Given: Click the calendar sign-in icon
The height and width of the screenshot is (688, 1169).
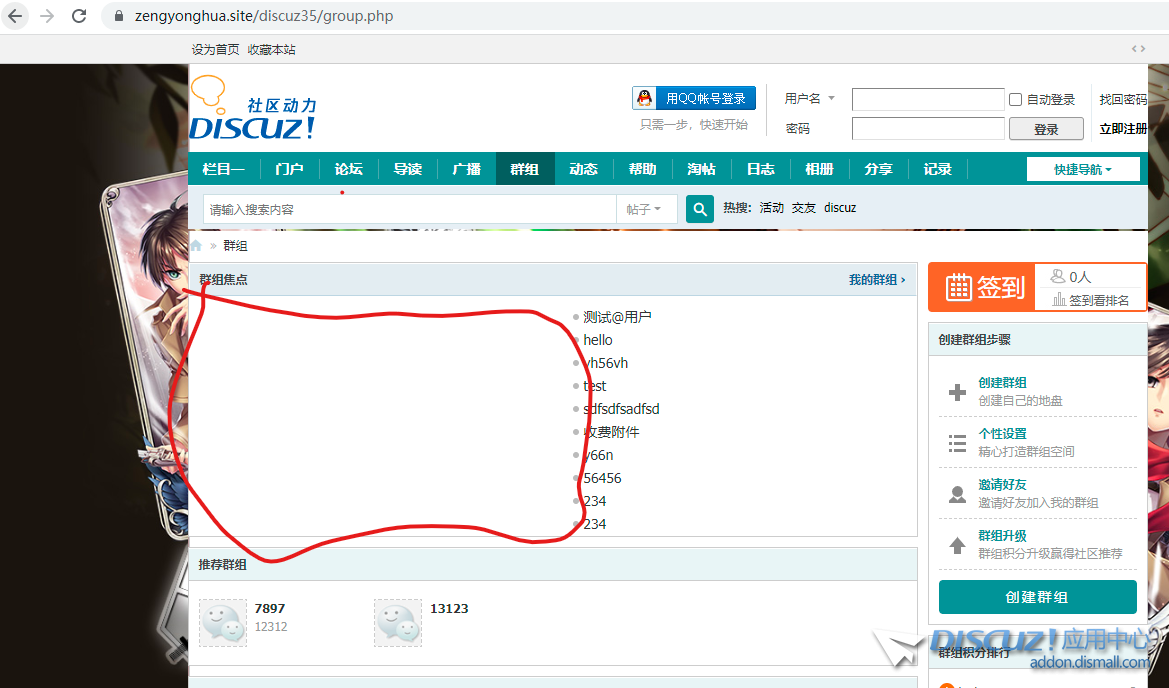Looking at the screenshot, I should click(958, 287).
